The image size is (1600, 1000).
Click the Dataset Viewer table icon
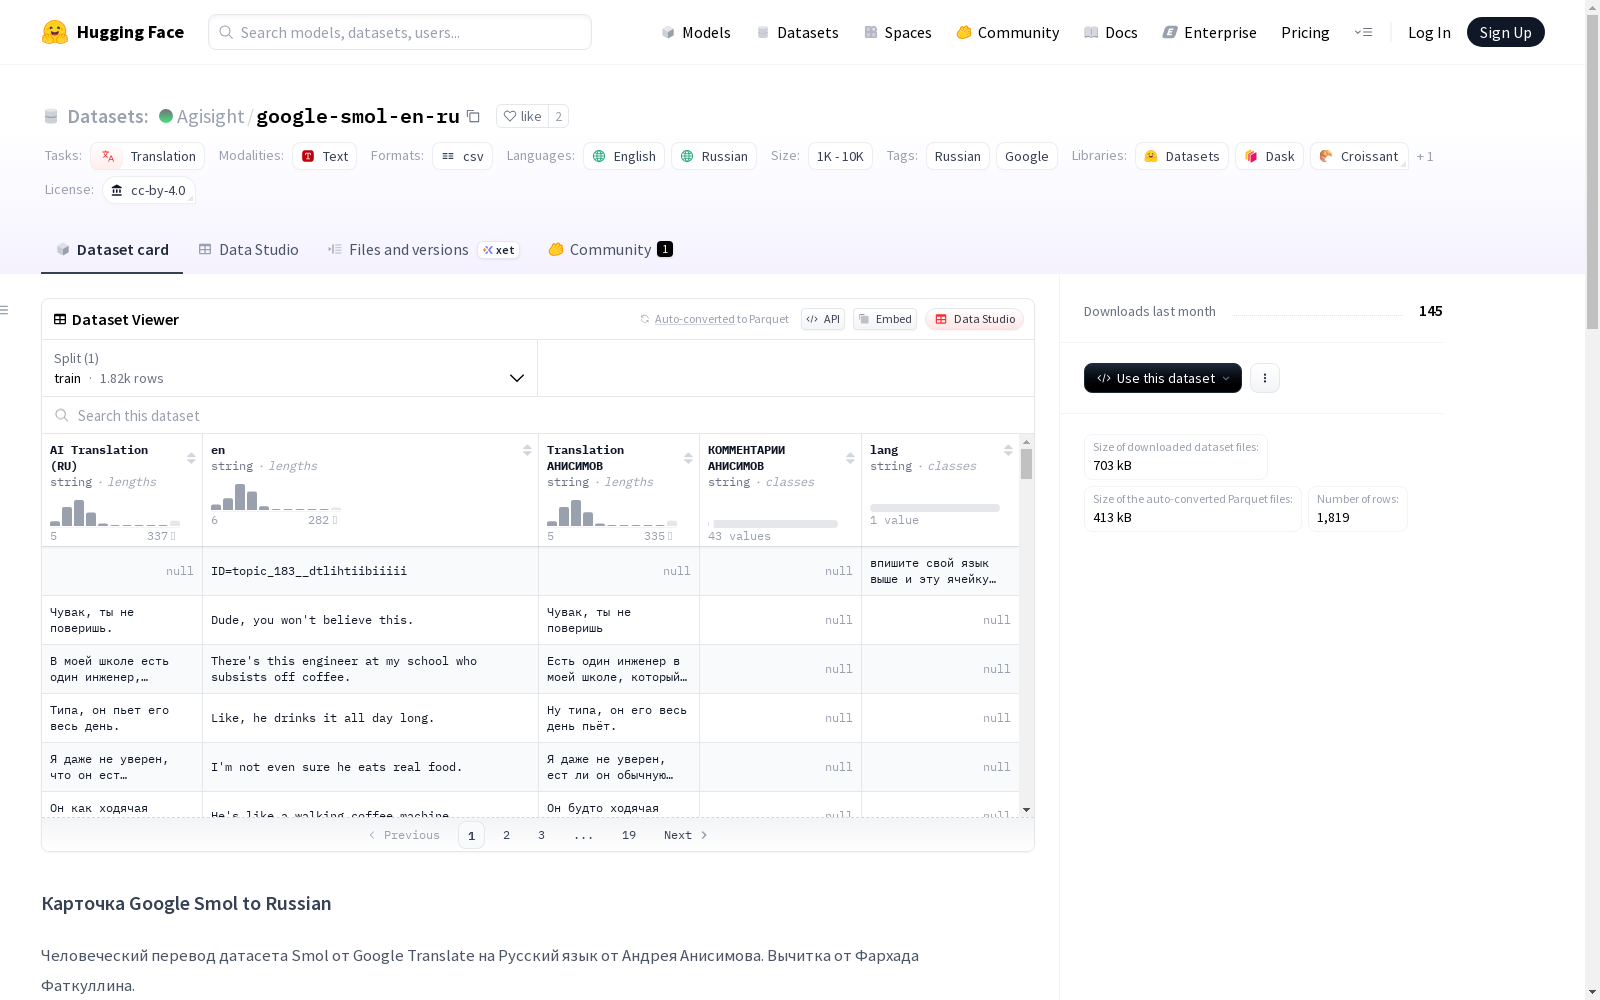(x=60, y=319)
